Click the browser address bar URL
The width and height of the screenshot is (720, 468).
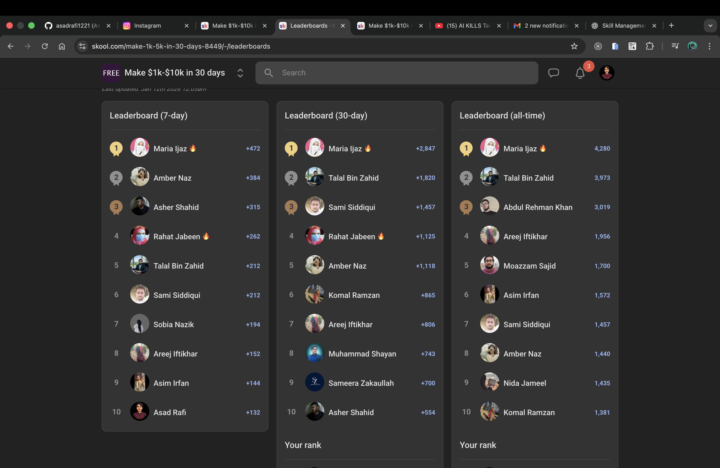coord(181,46)
